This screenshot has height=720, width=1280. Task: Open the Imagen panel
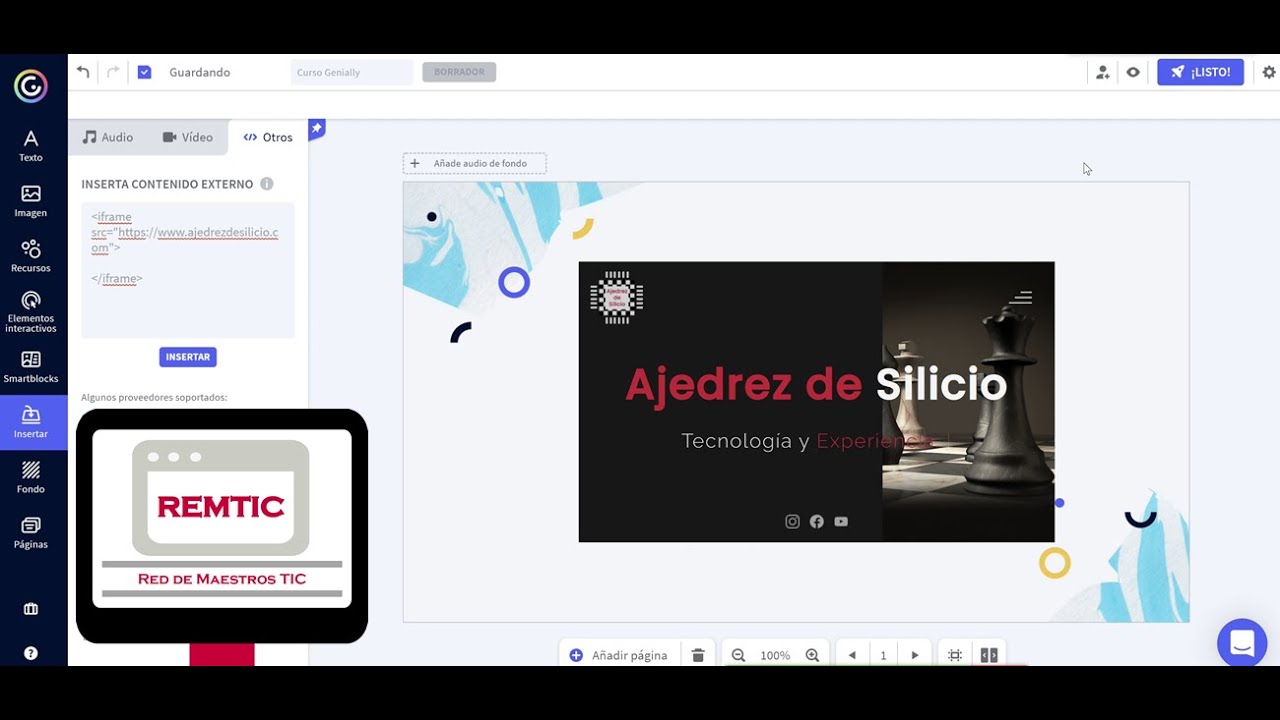(31, 201)
